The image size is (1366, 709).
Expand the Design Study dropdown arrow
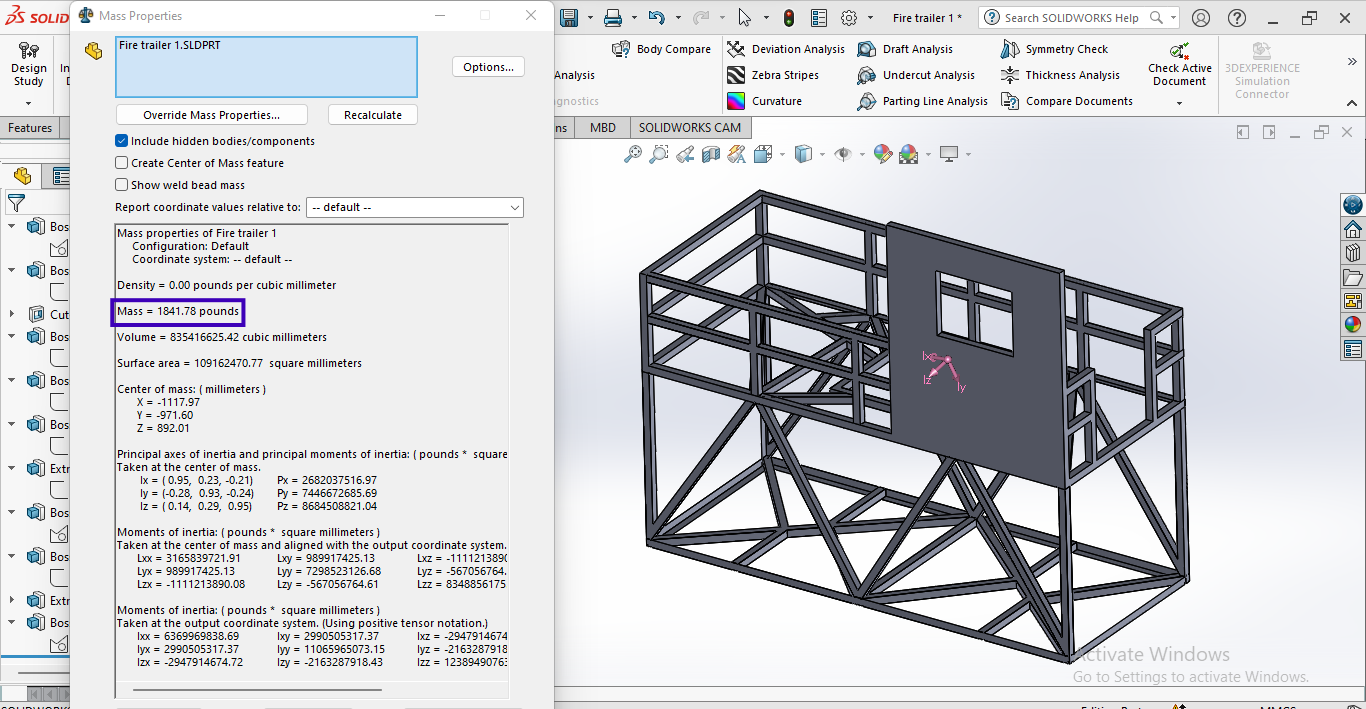point(28,103)
